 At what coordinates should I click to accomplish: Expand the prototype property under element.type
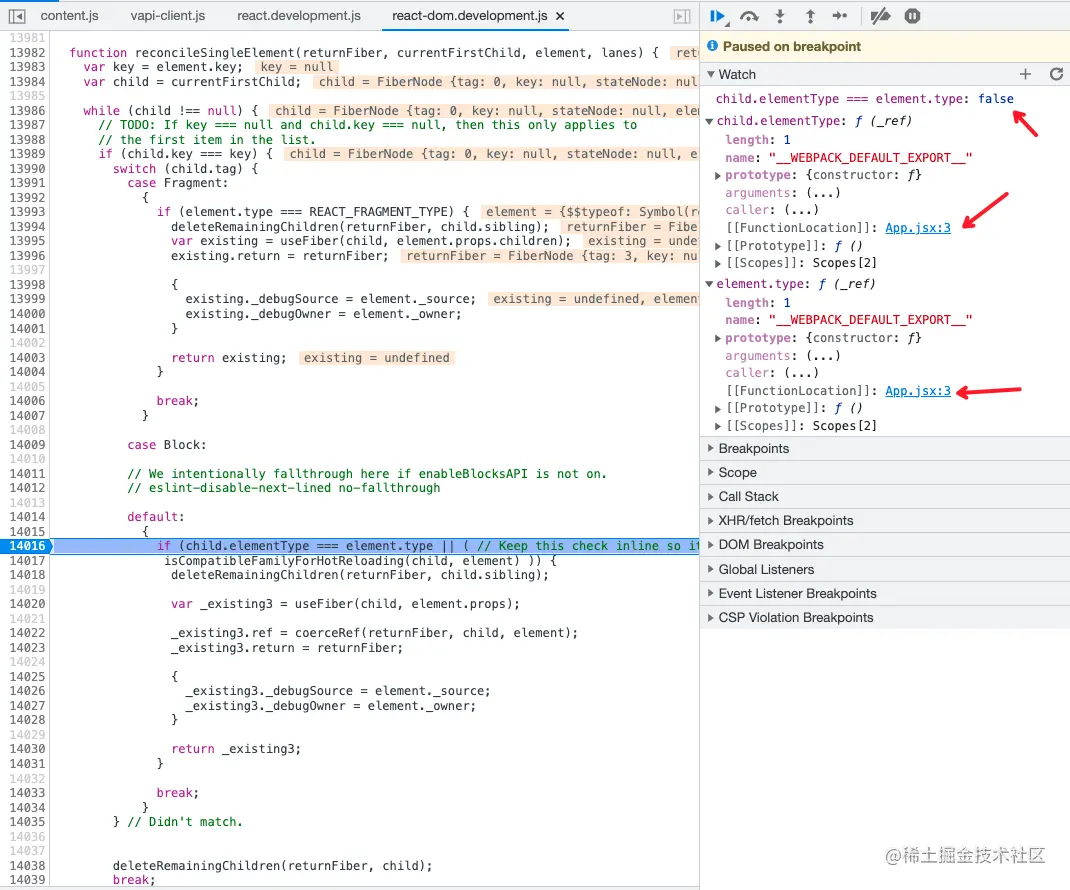[718, 337]
